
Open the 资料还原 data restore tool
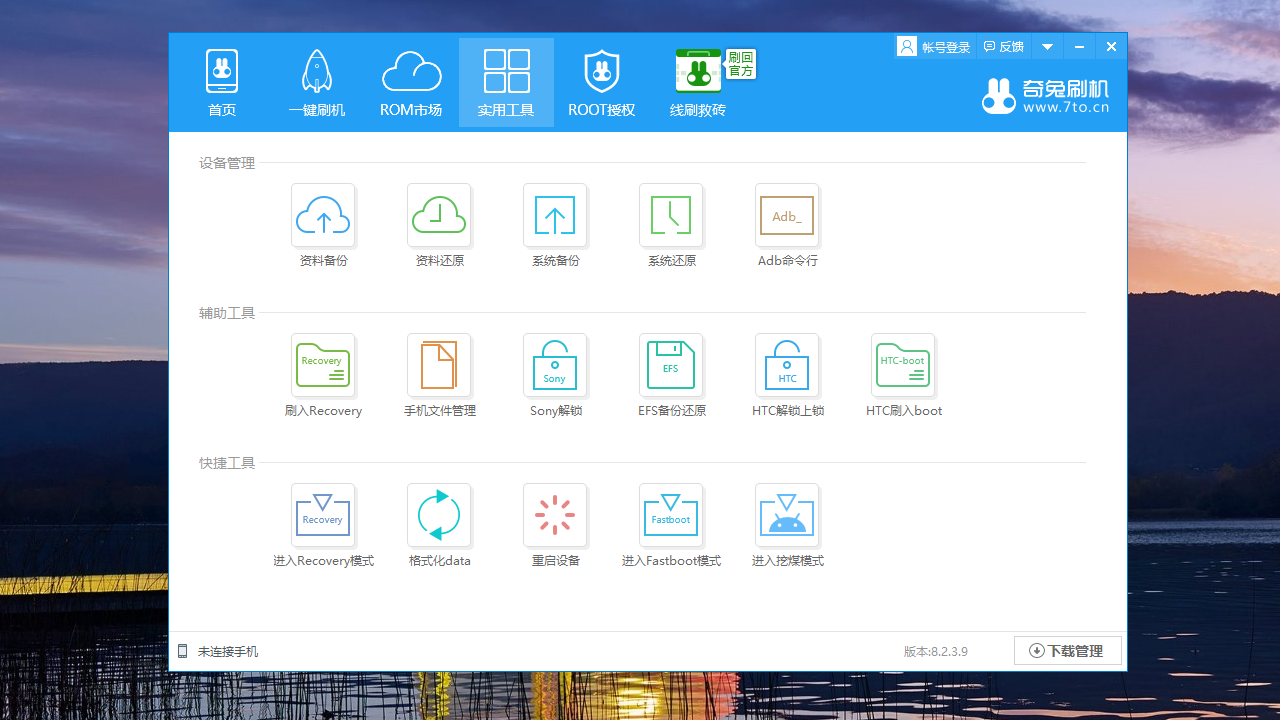point(439,216)
